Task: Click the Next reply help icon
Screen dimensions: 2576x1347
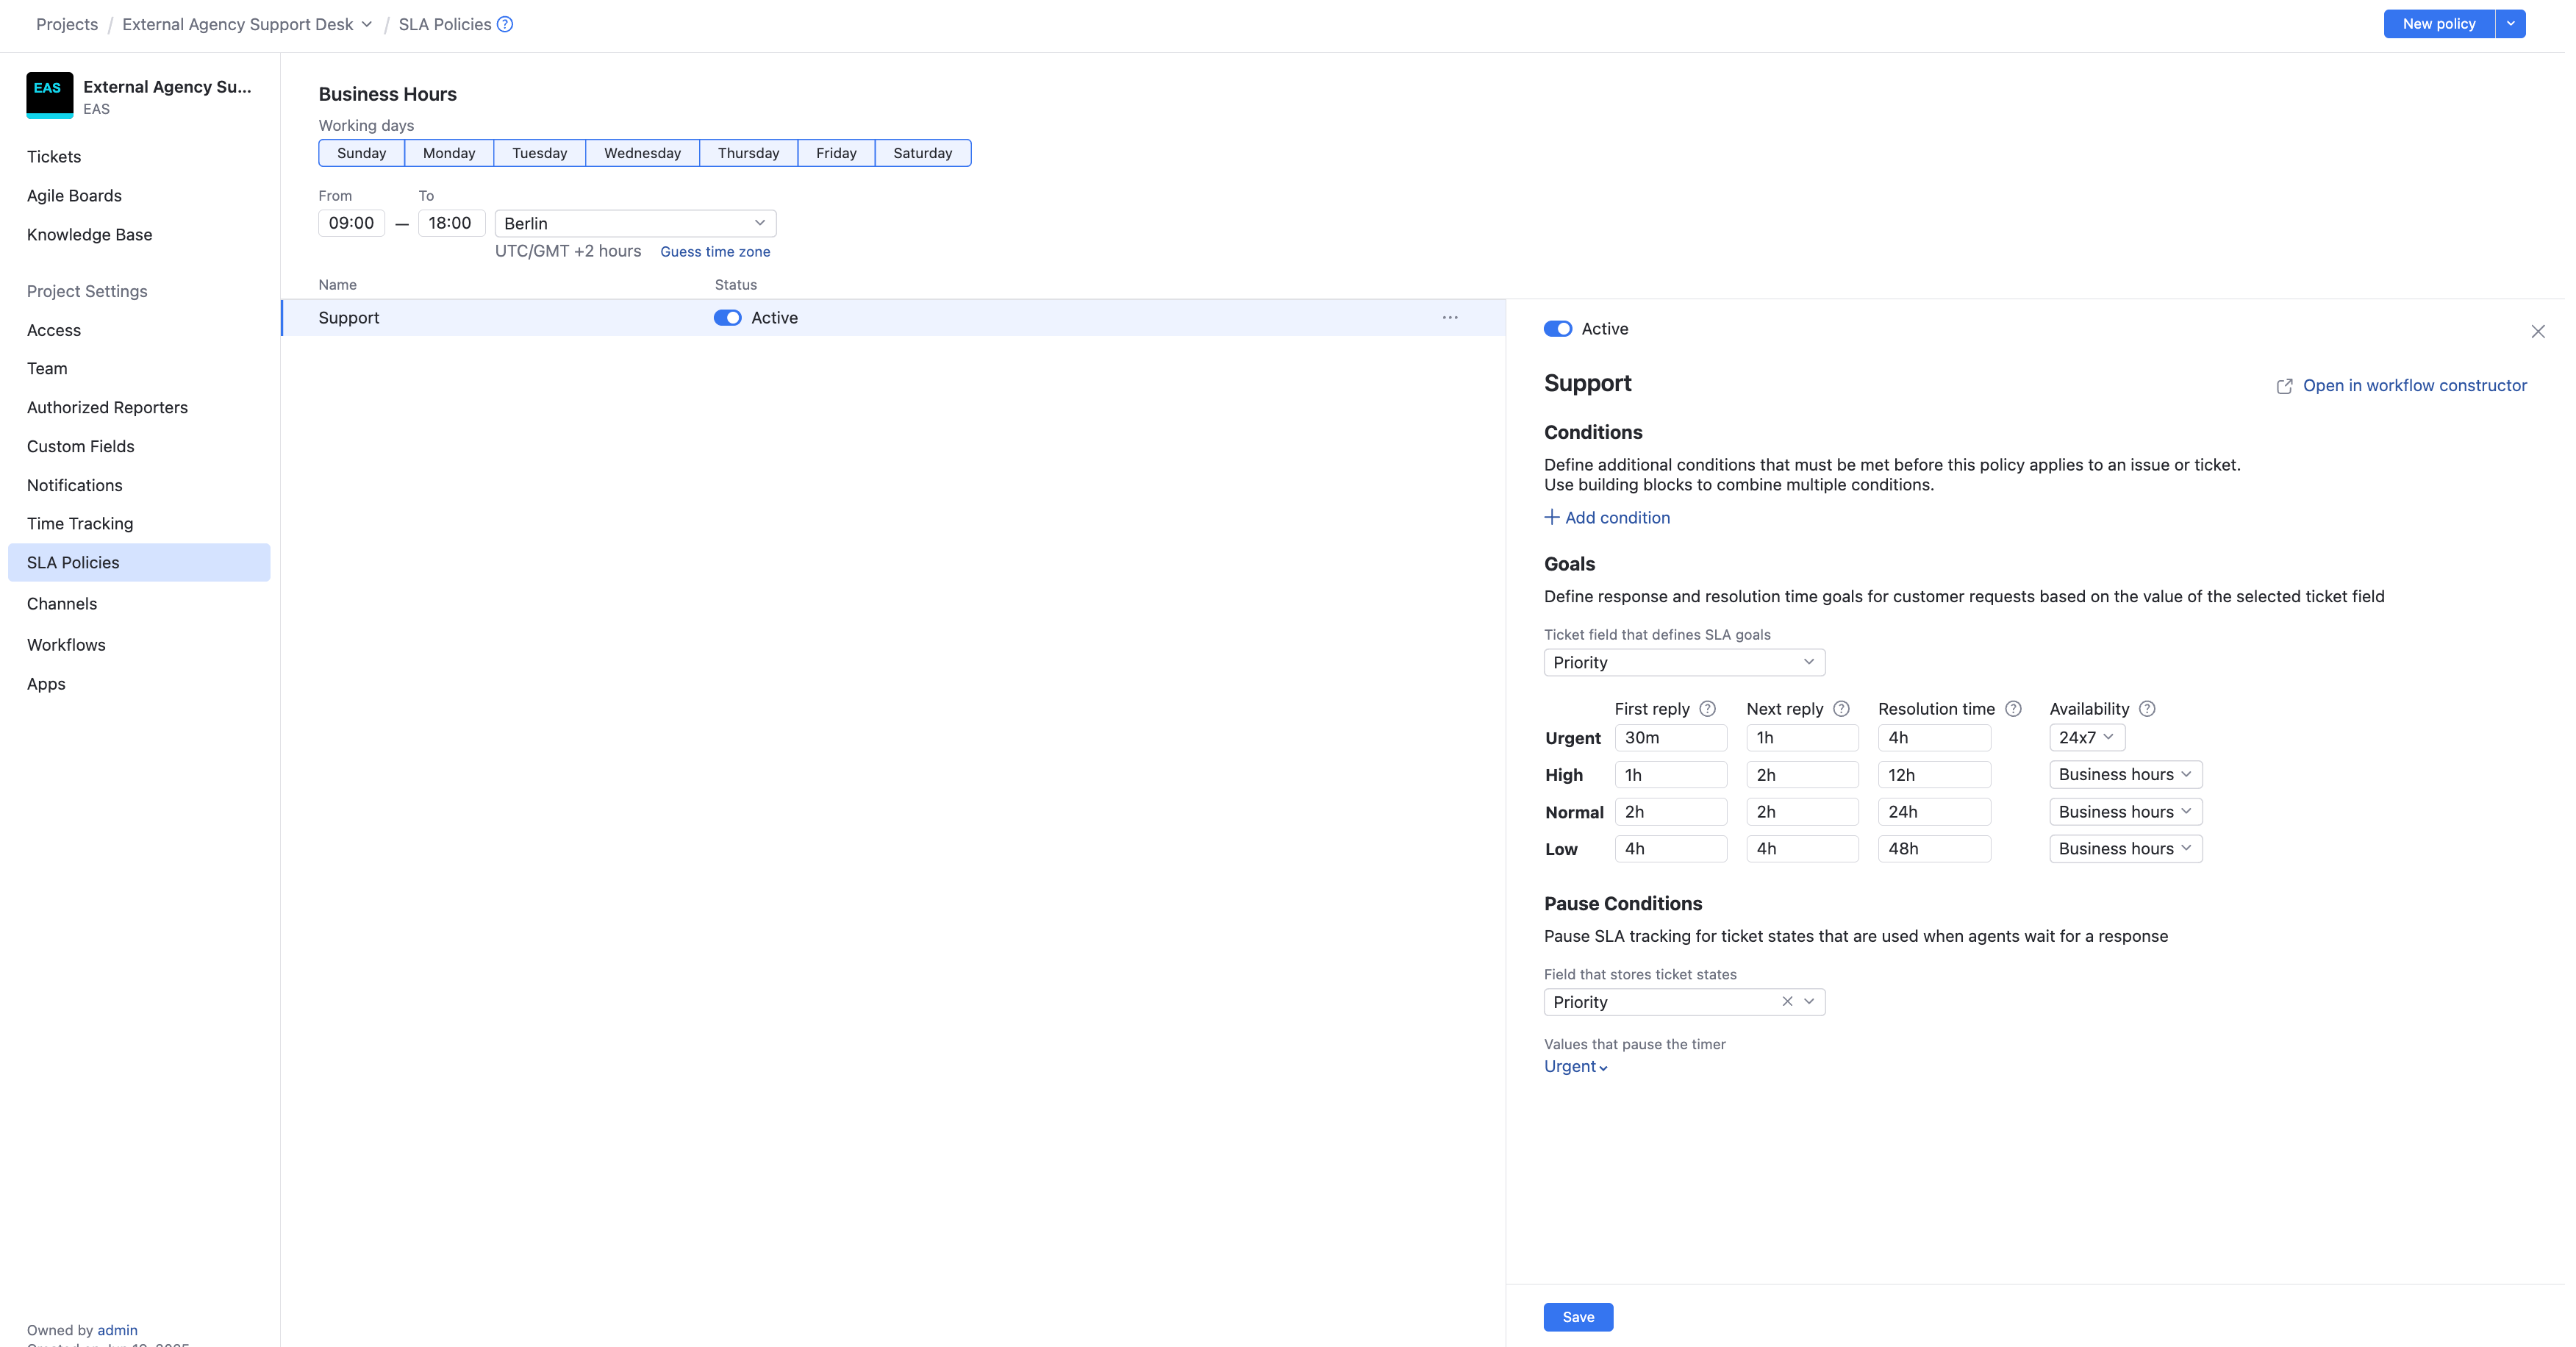Action: (x=1841, y=709)
